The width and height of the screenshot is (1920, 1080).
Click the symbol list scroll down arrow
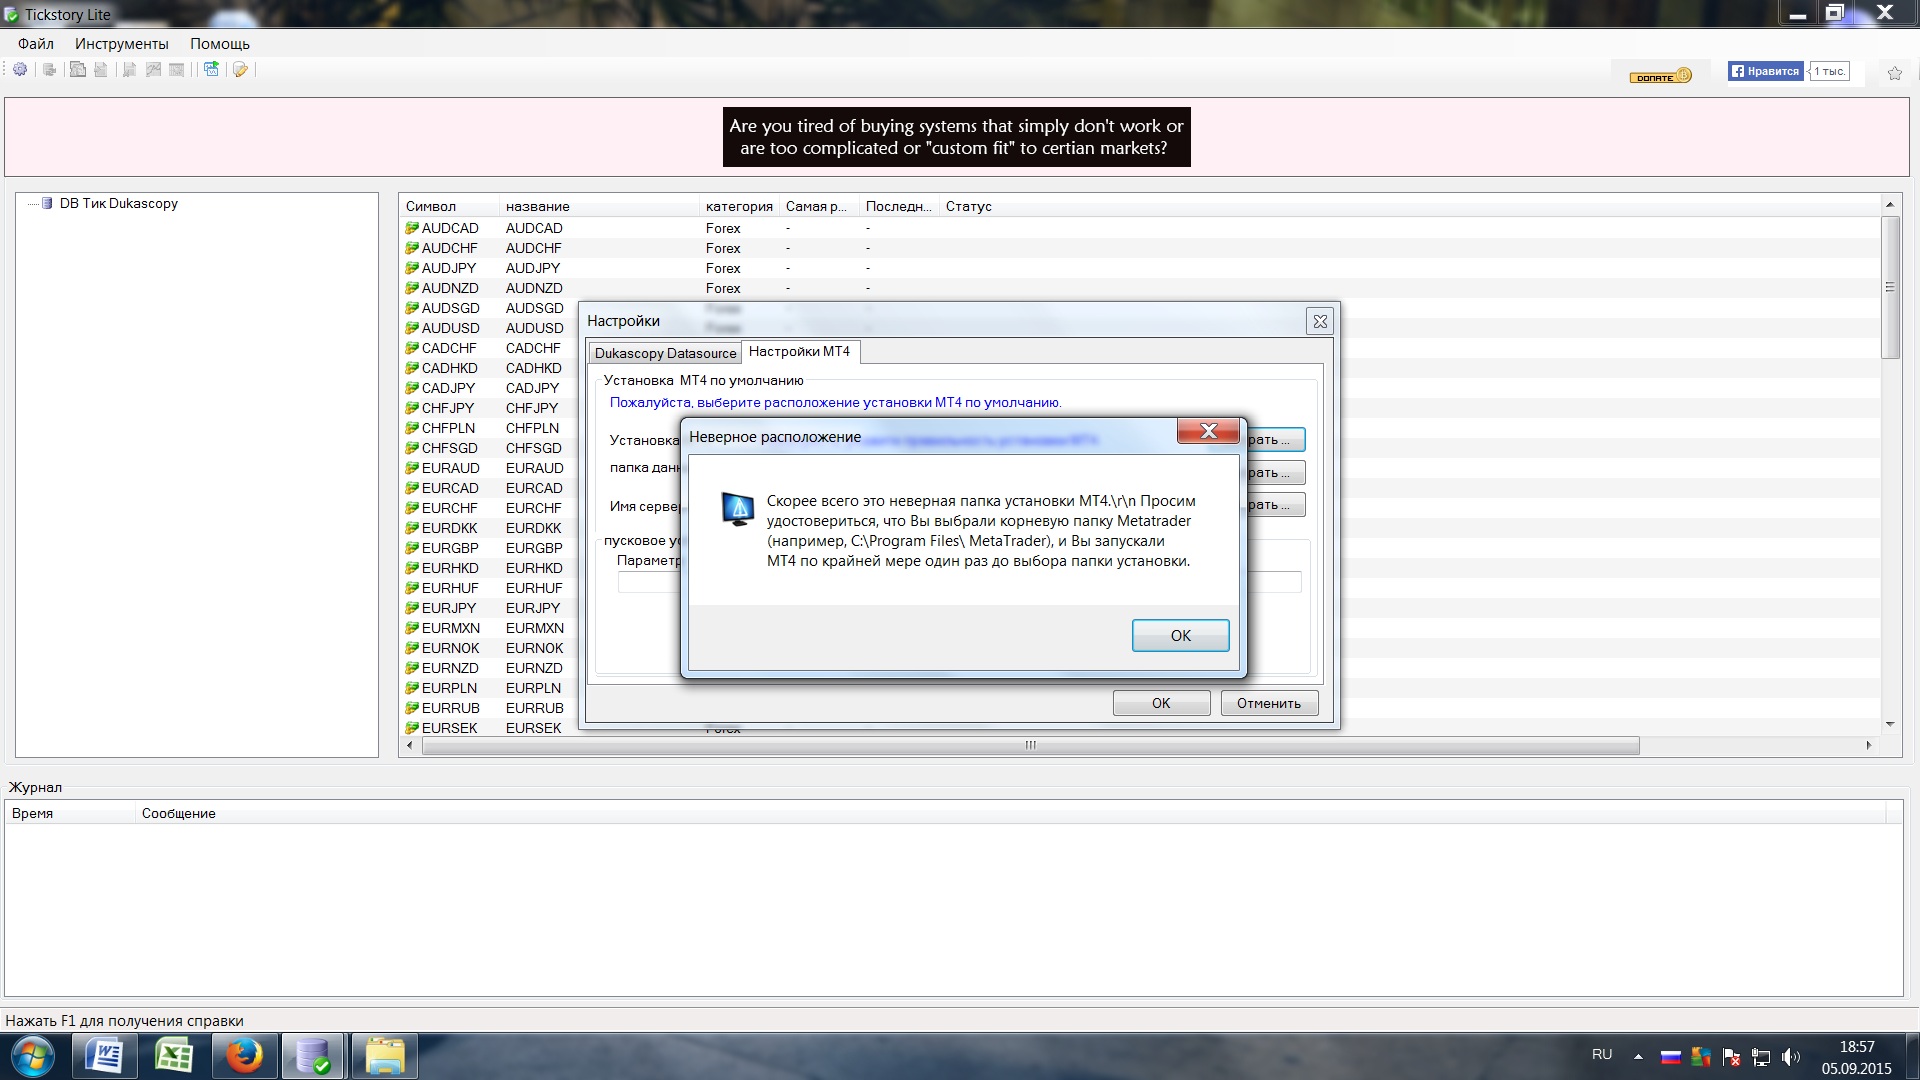pos(1890,724)
